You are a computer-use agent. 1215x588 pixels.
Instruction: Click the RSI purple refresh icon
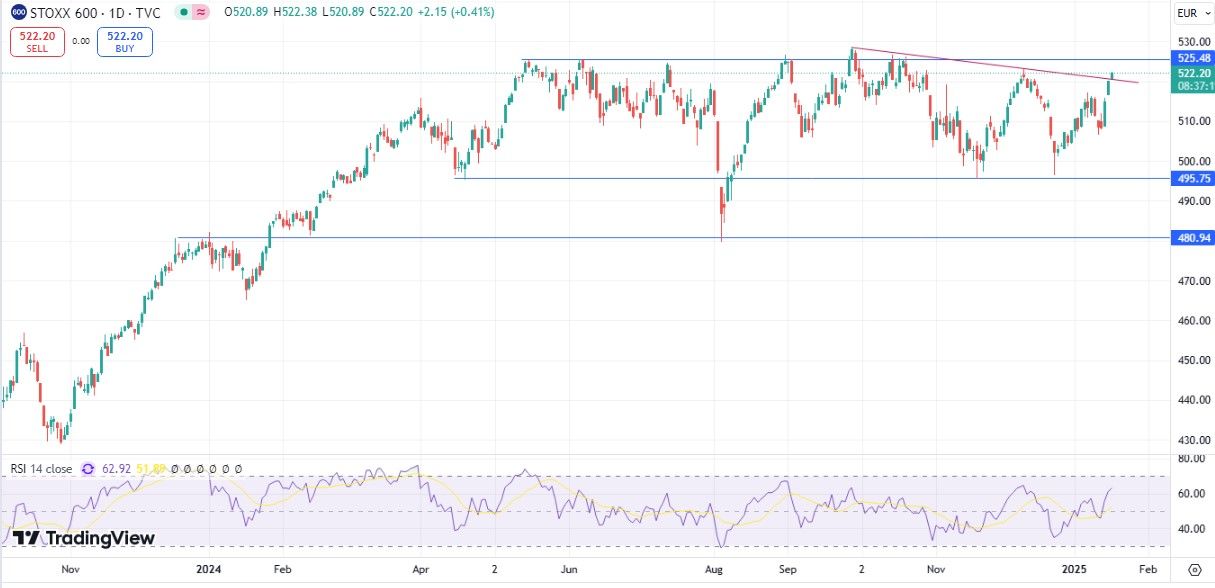(88, 468)
